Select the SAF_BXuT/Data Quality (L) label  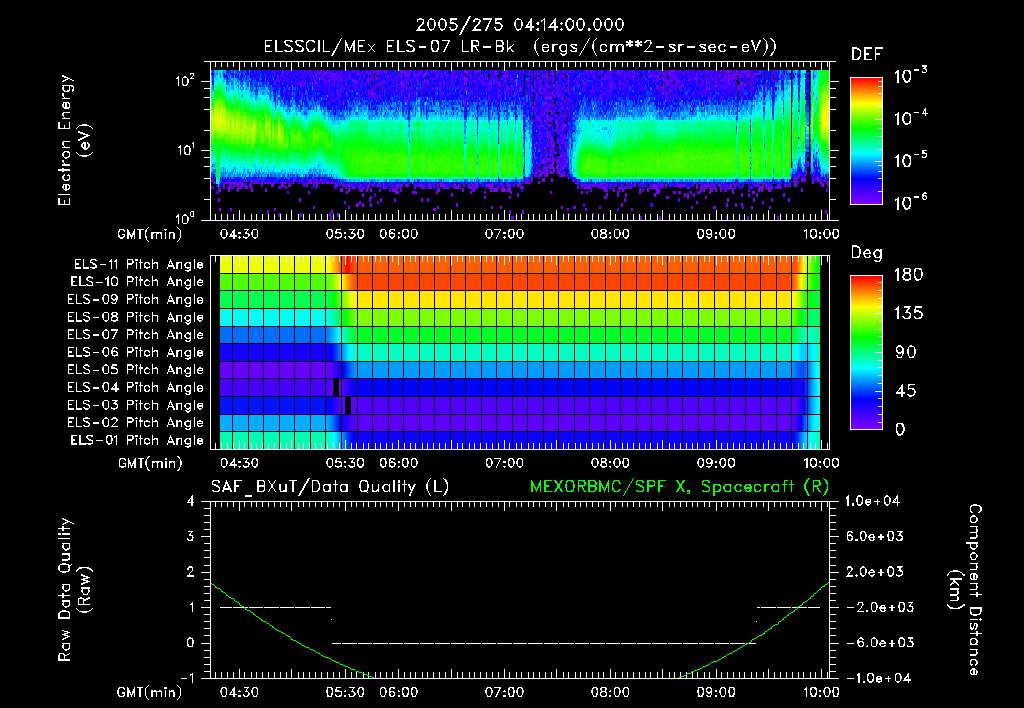(x=329, y=487)
